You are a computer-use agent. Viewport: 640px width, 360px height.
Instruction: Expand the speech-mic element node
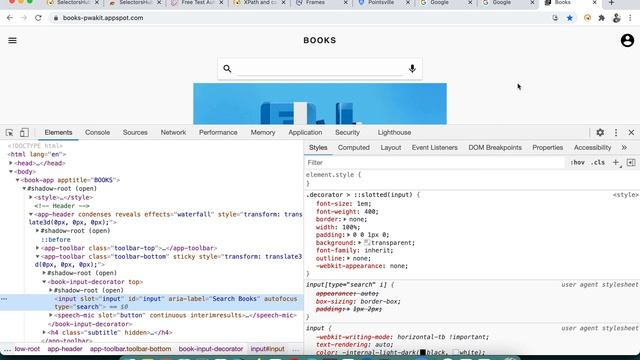coord(51,315)
